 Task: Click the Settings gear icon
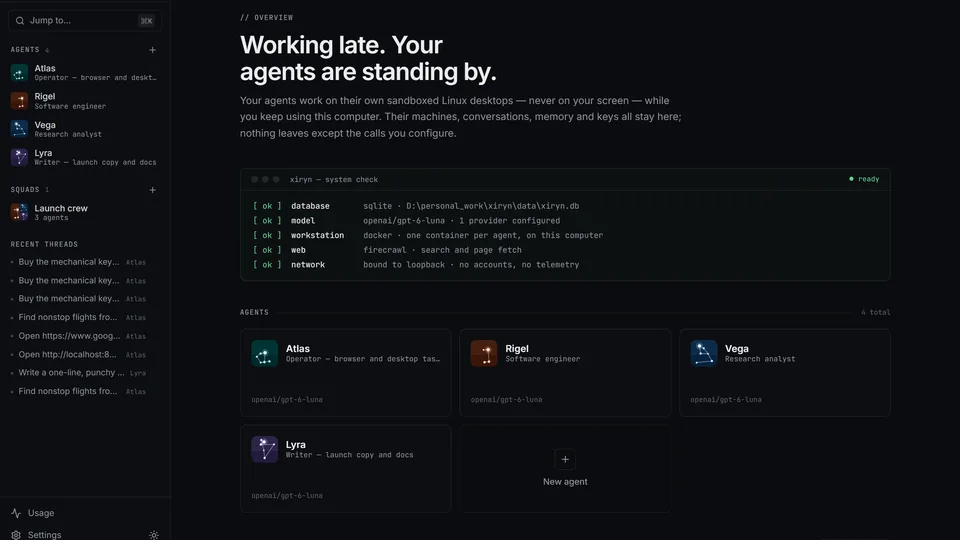pos(16,534)
